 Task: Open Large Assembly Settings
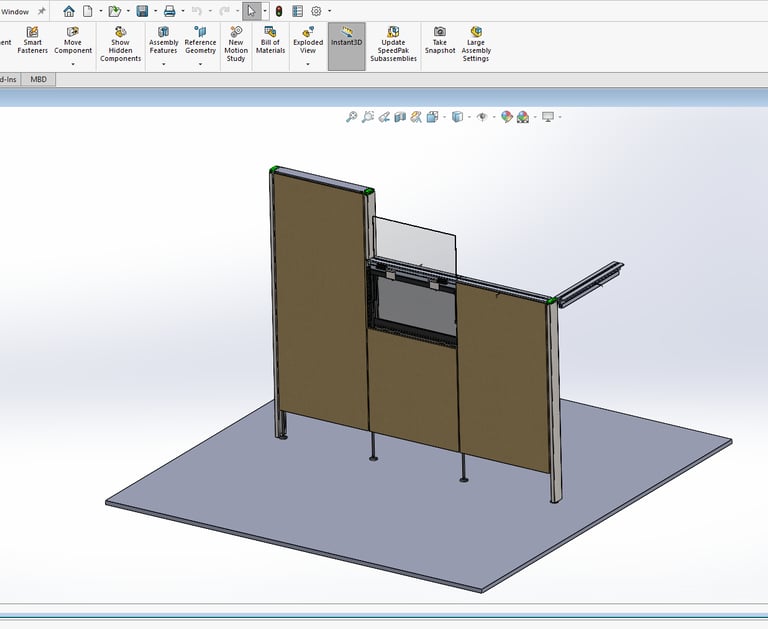coord(476,45)
